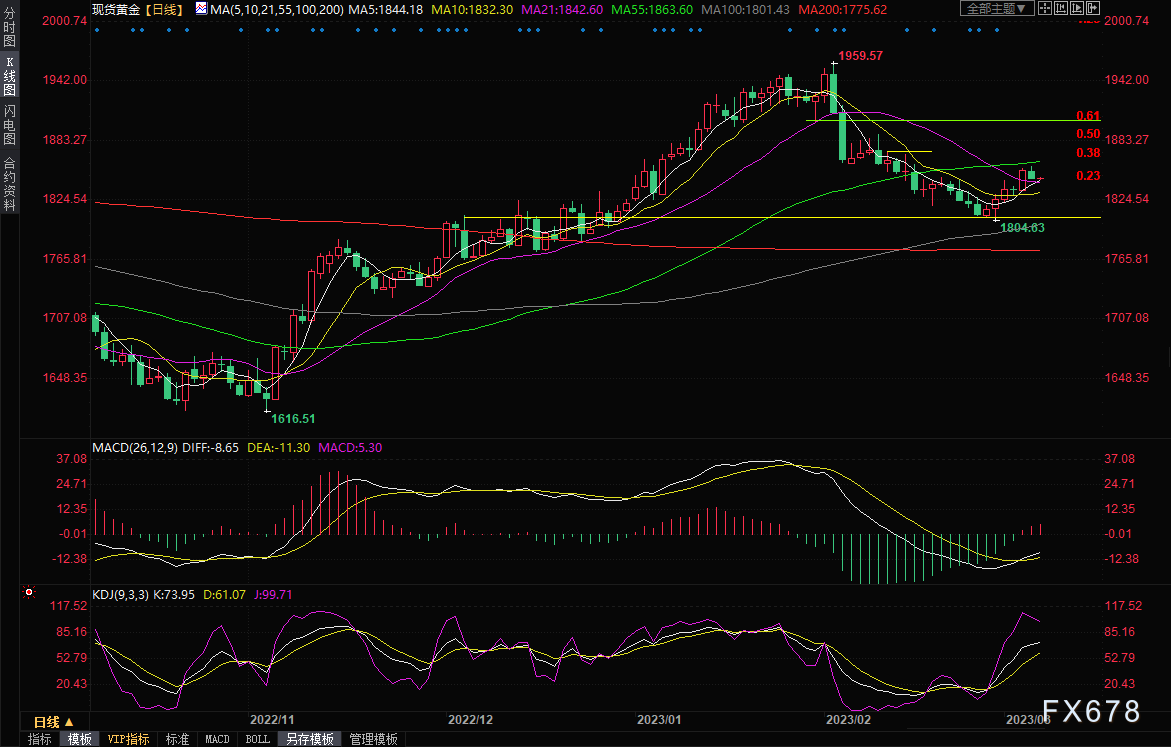
Task: Click the jump-to-start chart axis icon
Action: (1061, 8)
